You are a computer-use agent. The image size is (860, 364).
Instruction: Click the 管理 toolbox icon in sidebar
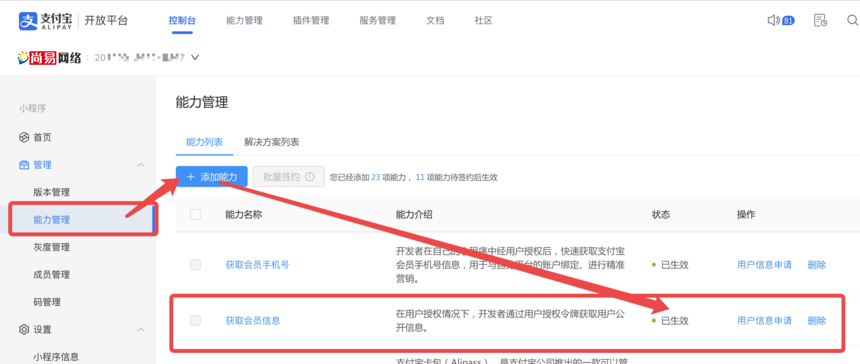pos(24,165)
